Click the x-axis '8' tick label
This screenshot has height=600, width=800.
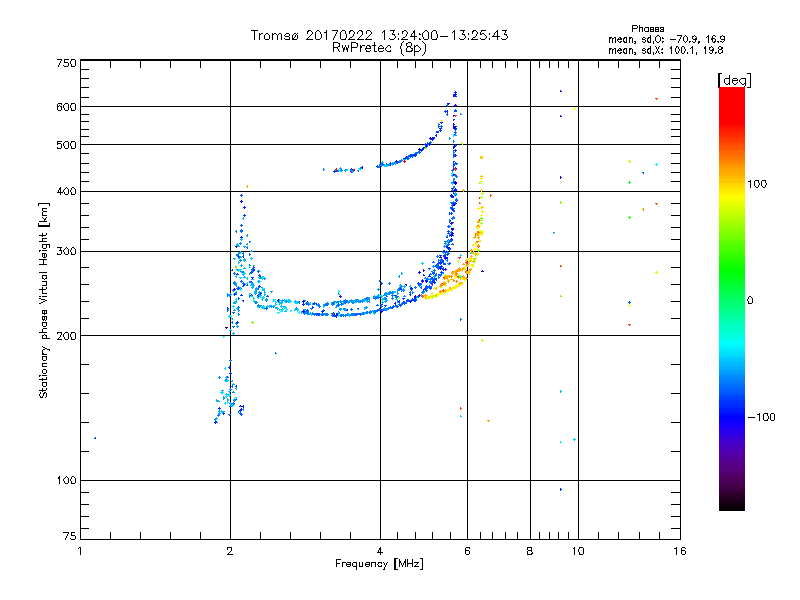coord(530,551)
